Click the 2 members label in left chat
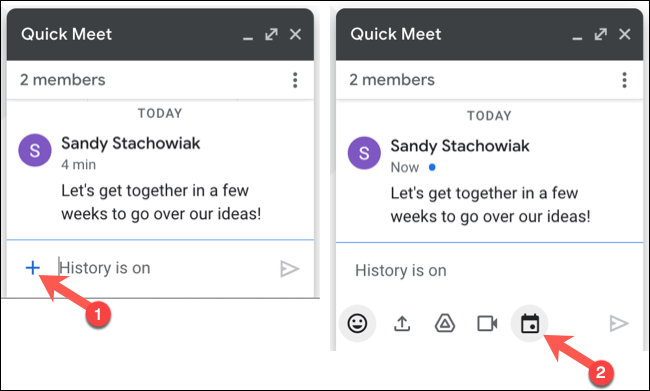 [x=63, y=80]
